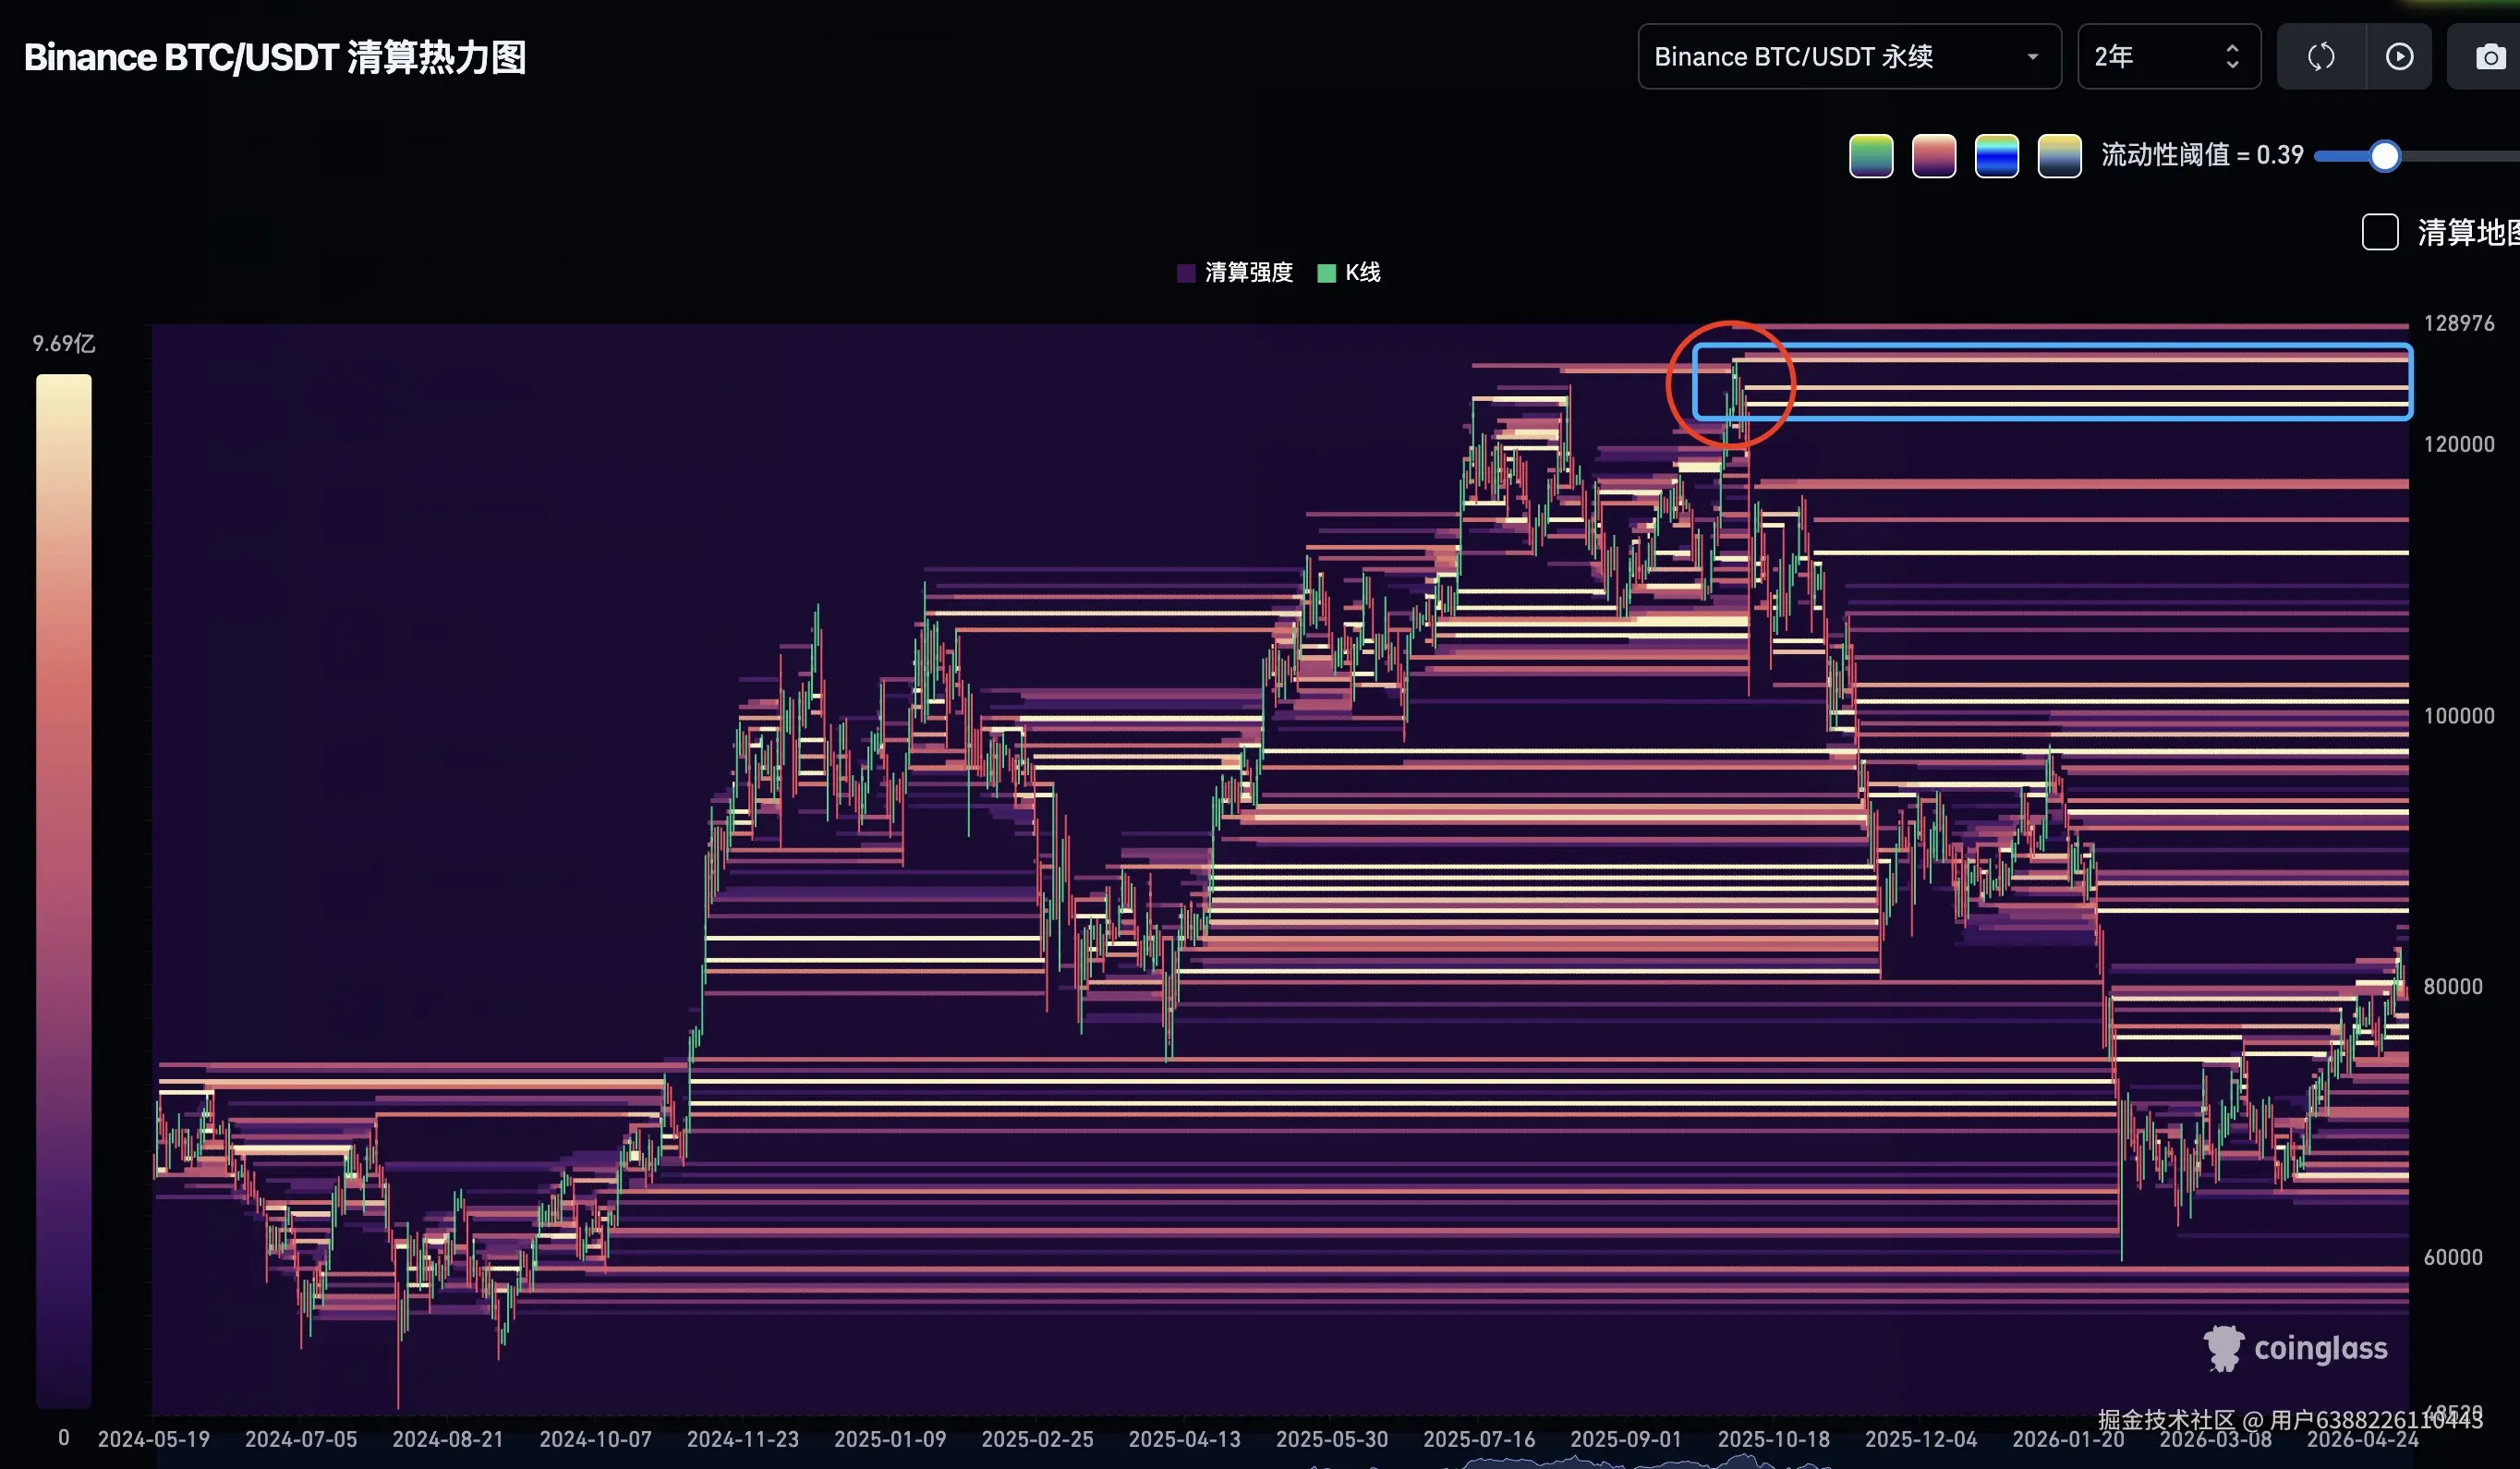Click the 清算强度 color scale bar

point(64,891)
